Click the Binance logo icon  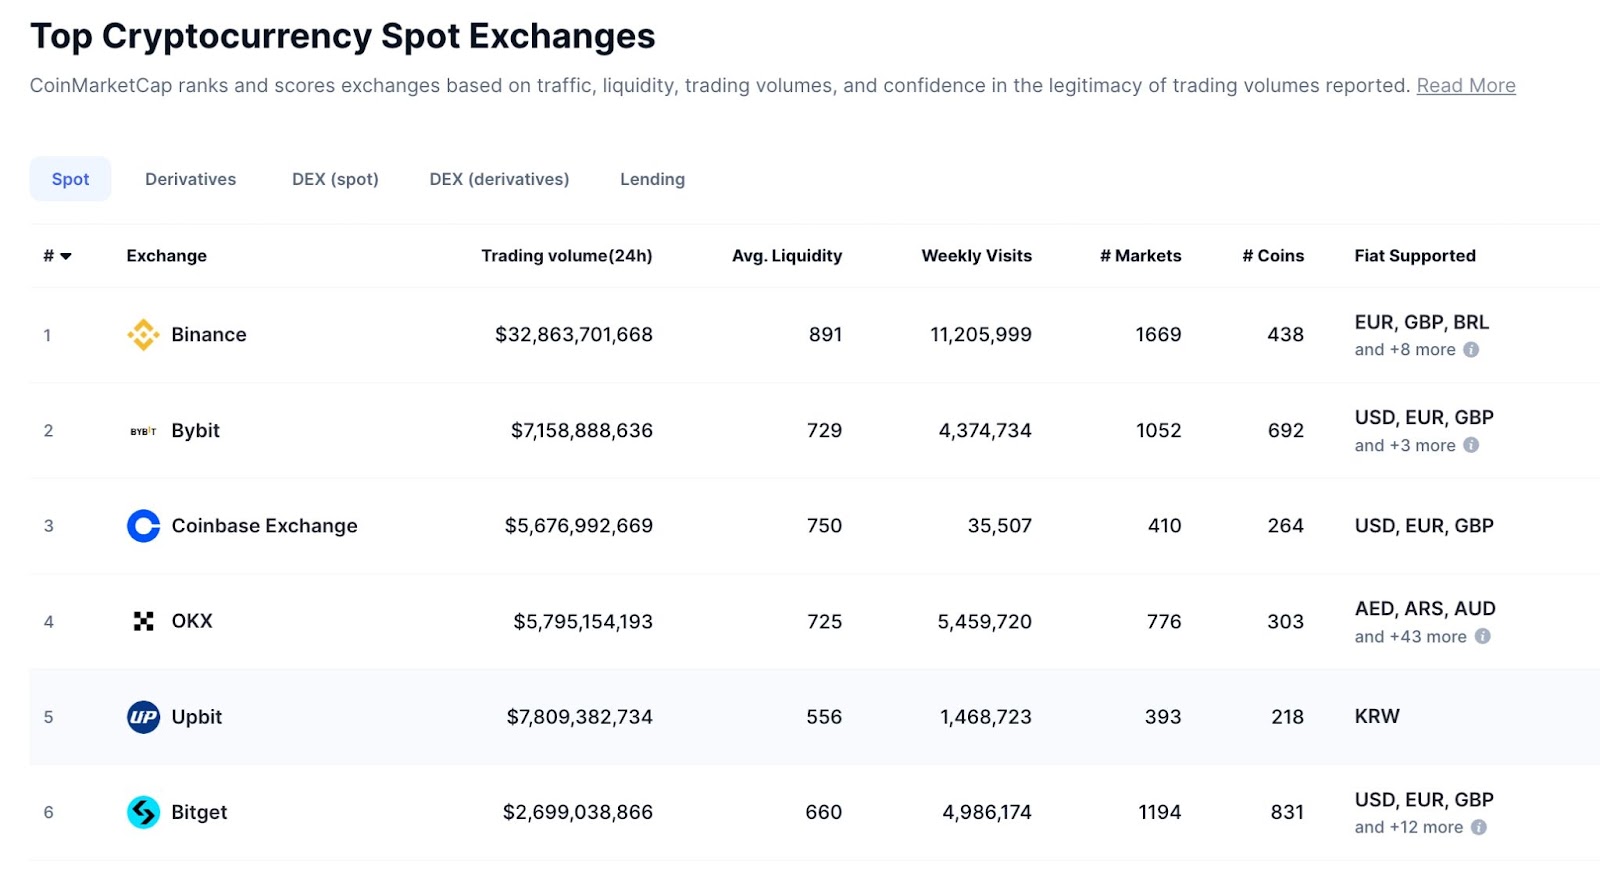(143, 335)
